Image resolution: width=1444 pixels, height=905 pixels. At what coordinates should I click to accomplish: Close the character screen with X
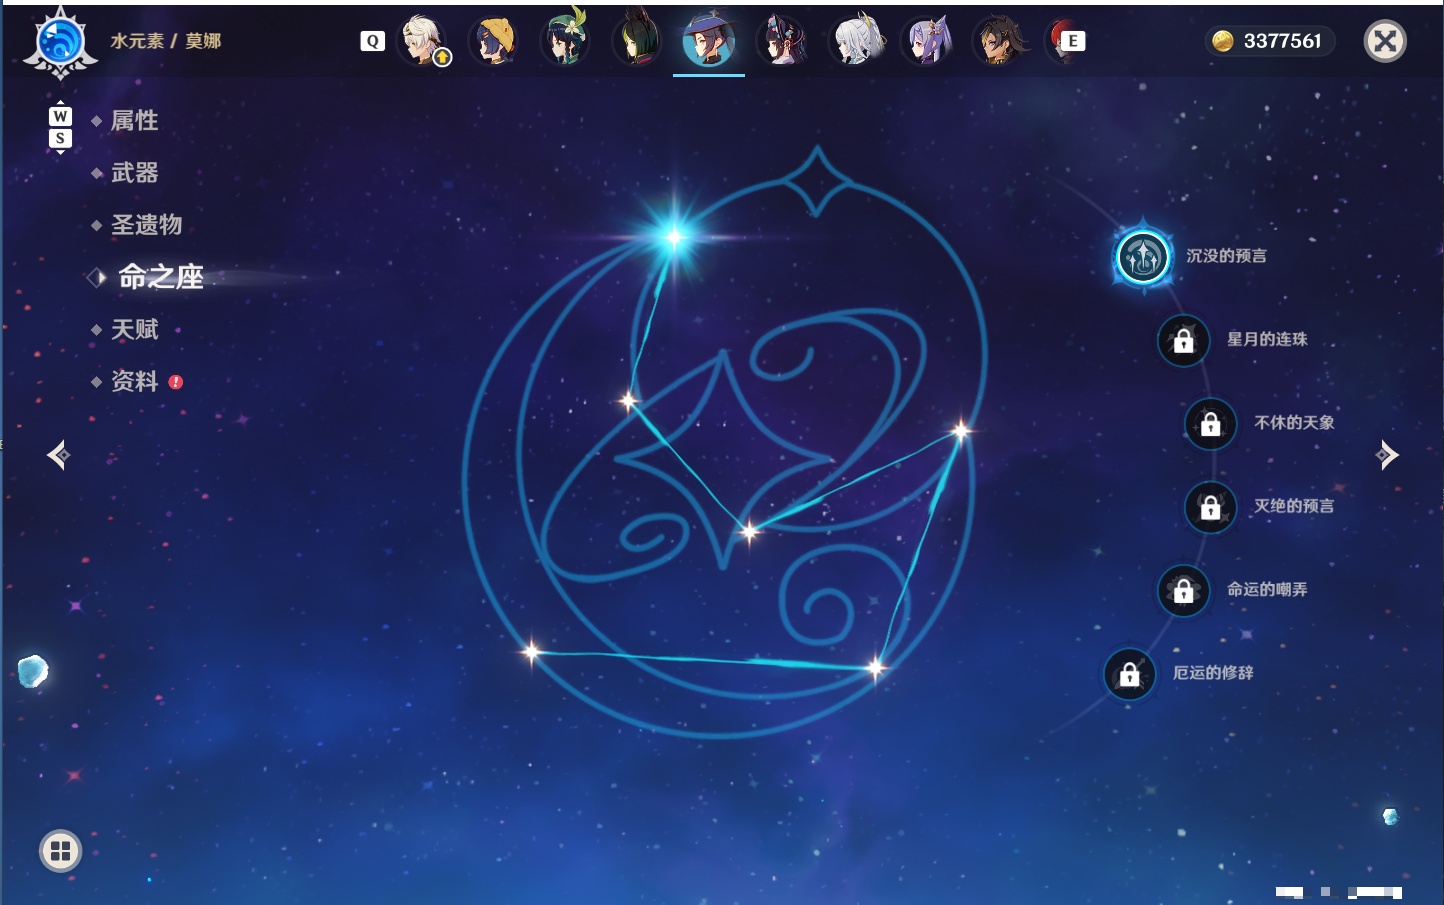(1385, 41)
